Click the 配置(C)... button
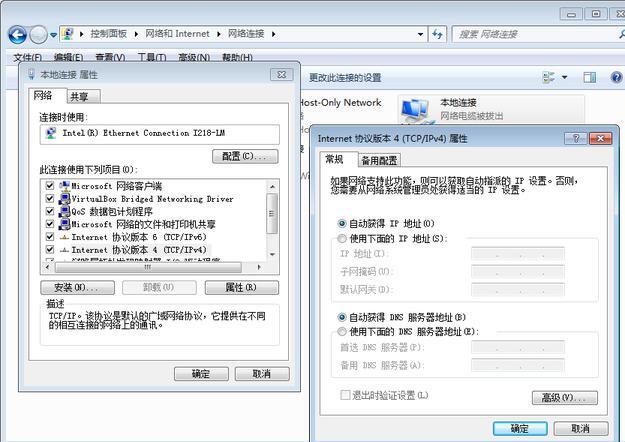625x442 pixels. (x=245, y=156)
